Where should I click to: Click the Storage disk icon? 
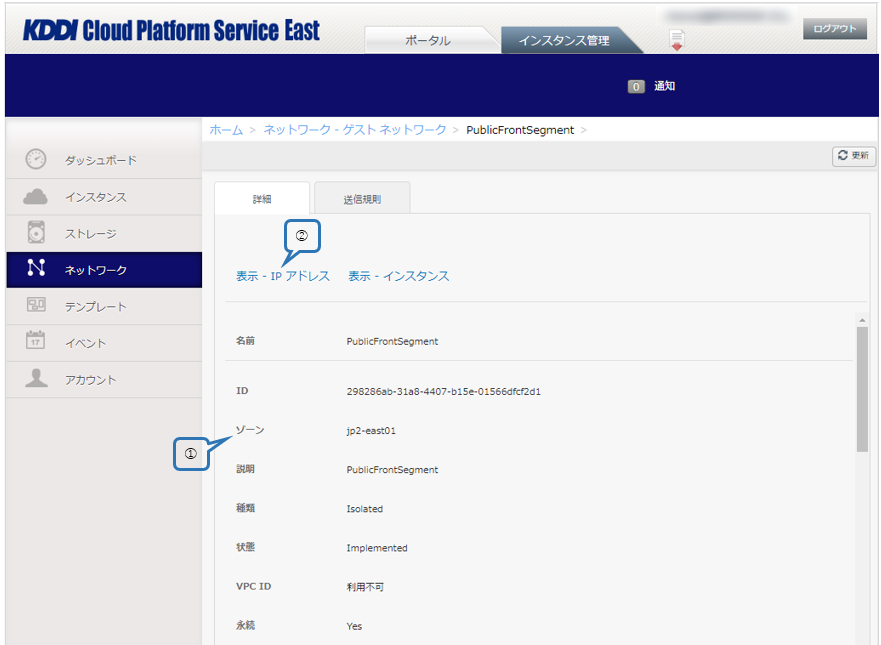click(x=36, y=233)
